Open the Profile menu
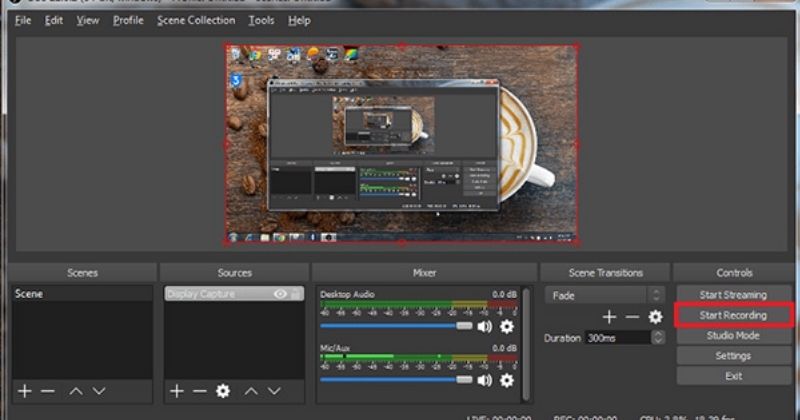This screenshot has height=420, width=800. coord(128,20)
